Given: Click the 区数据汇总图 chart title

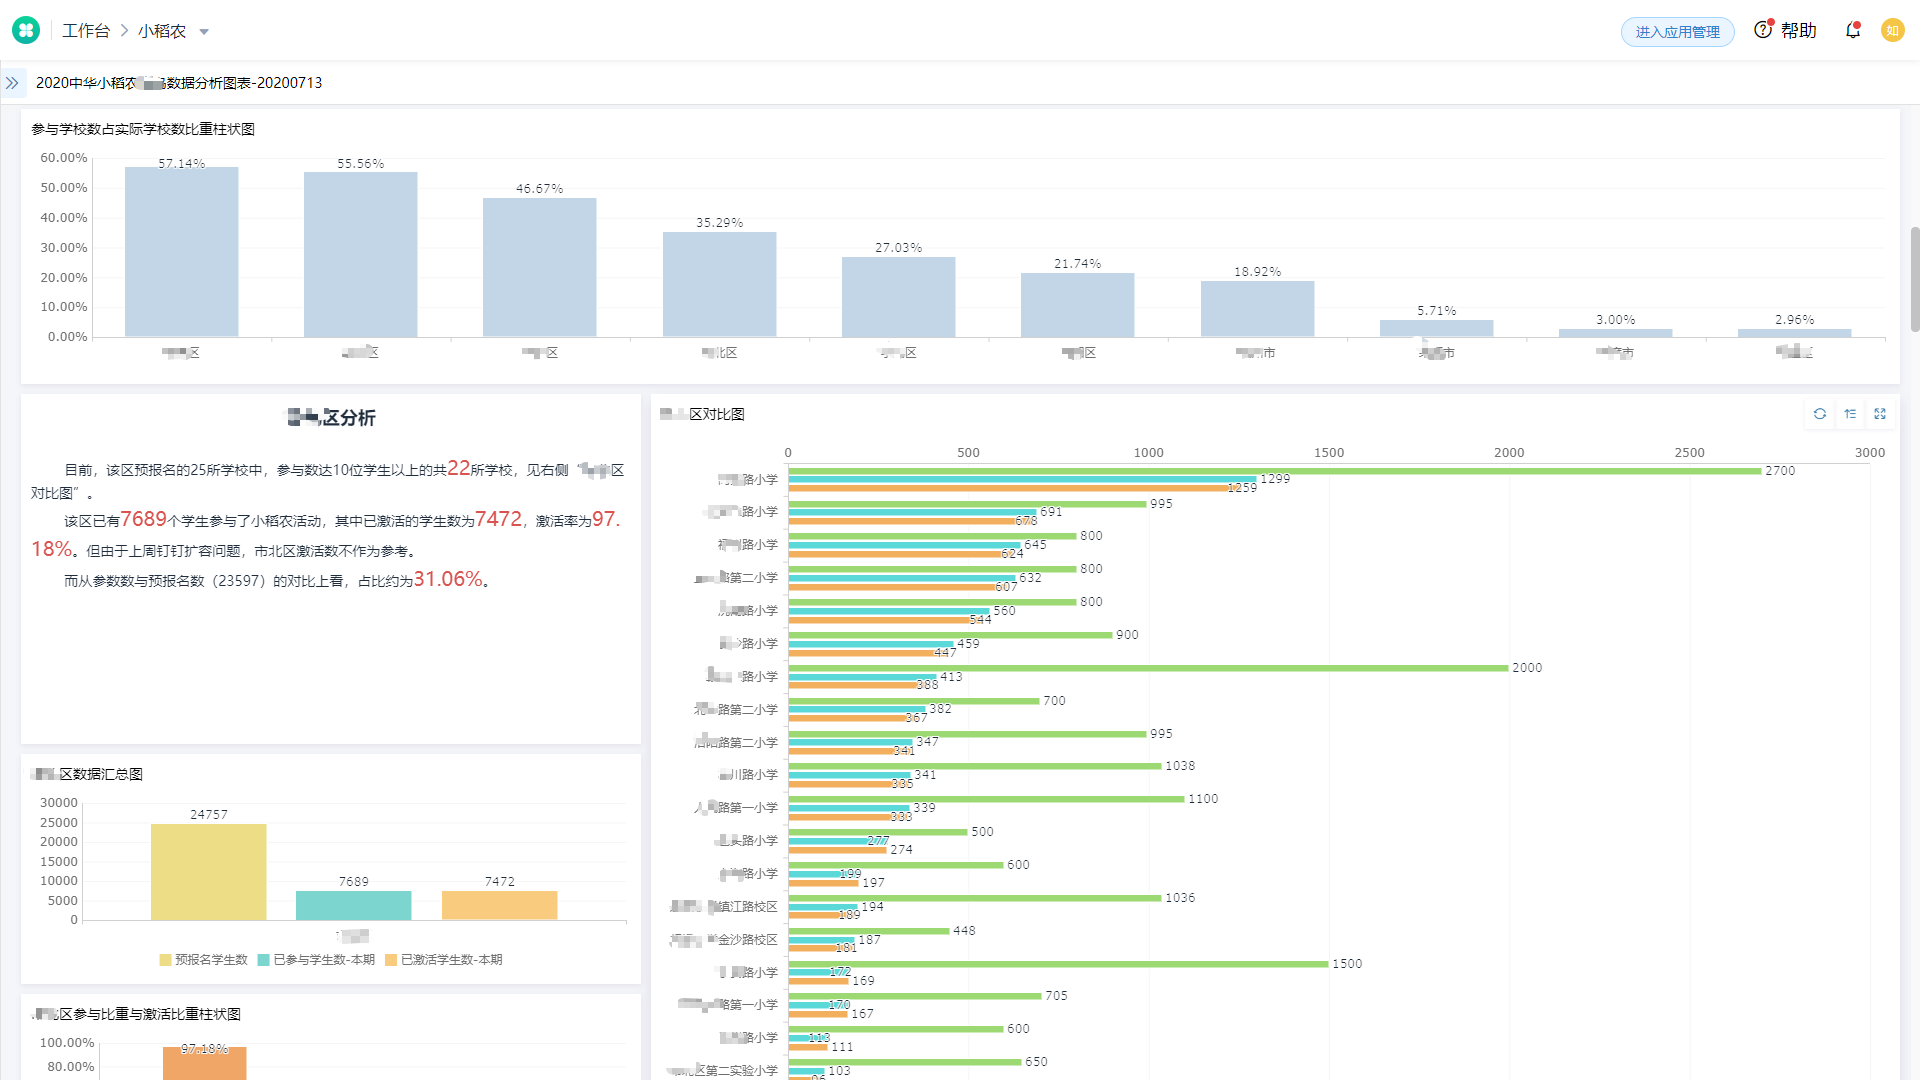Looking at the screenshot, I should (87, 774).
